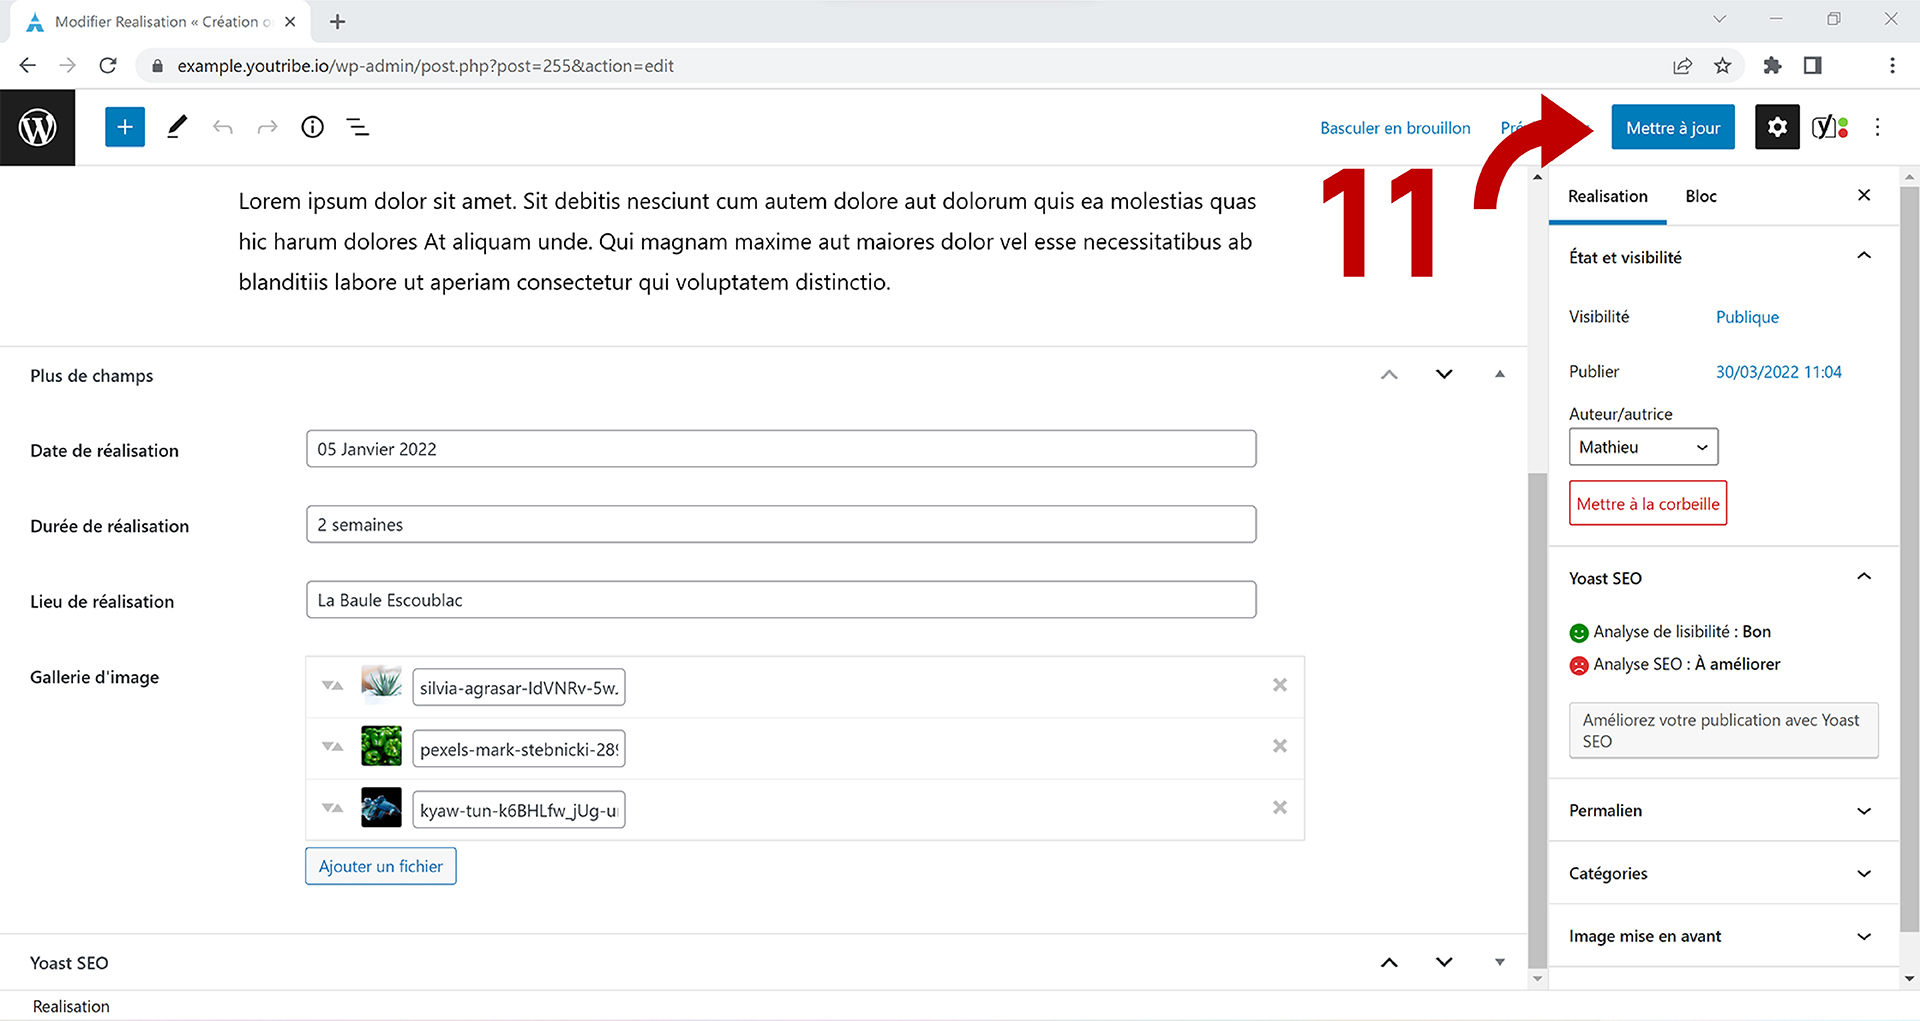Collapse the État et visibilité panel

1863,257
